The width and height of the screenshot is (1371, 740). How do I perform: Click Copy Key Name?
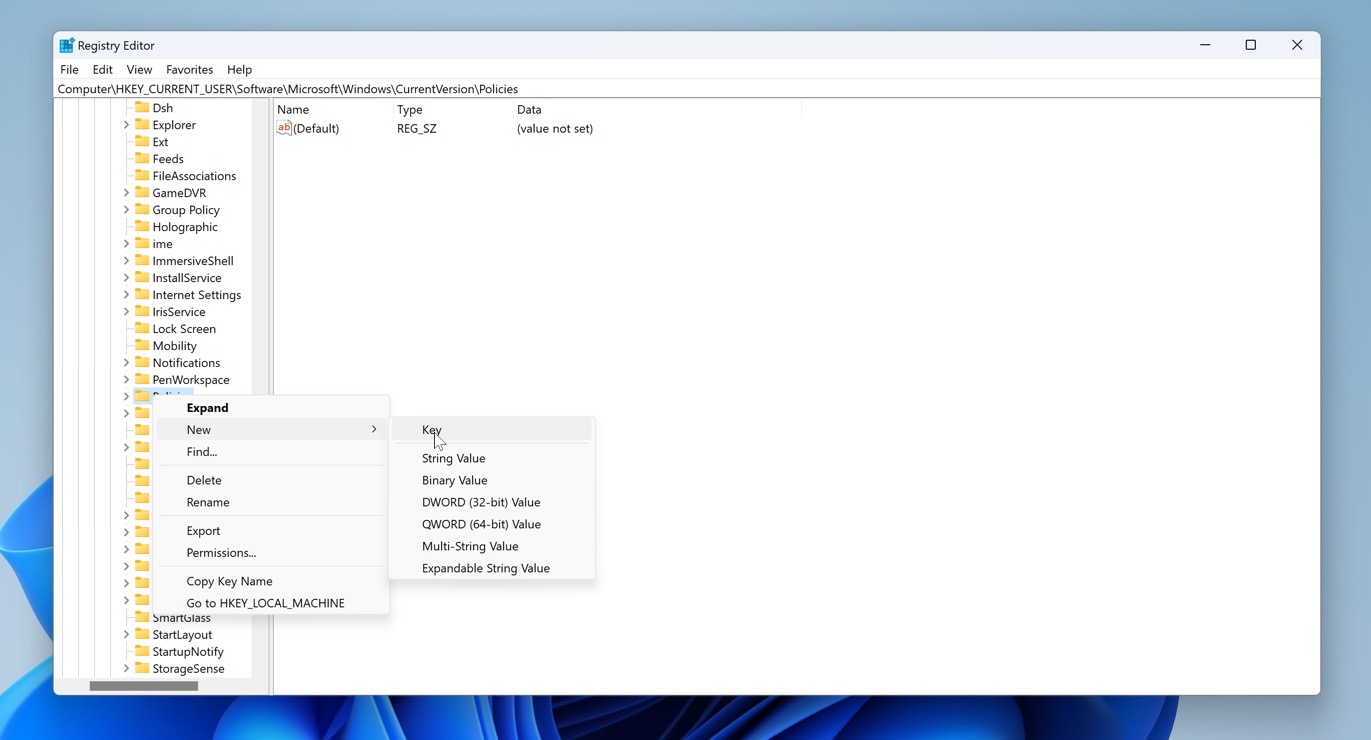tap(272, 581)
